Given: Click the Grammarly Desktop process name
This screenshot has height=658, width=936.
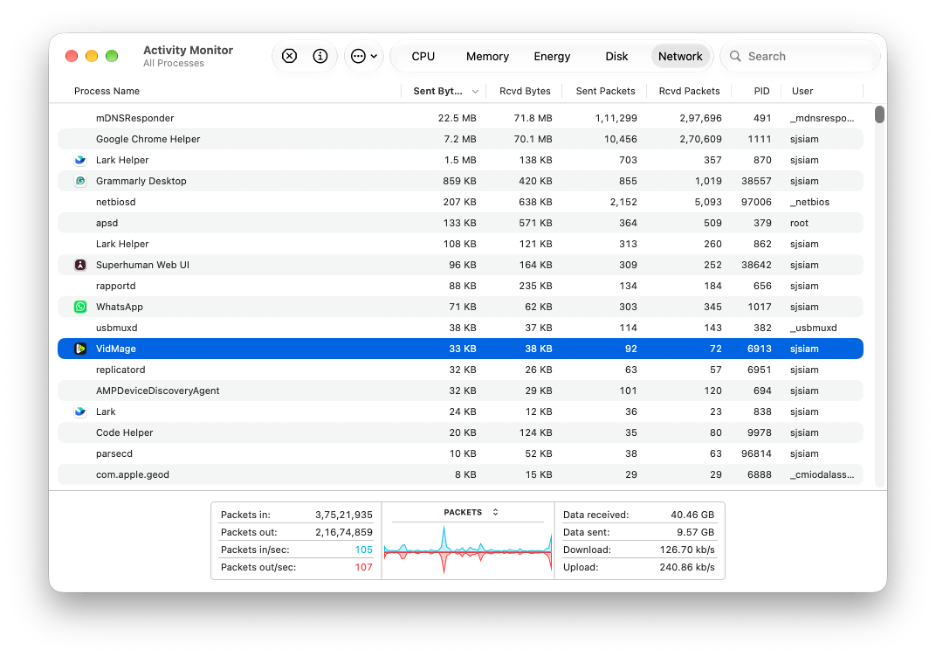Looking at the screenshot, I should [141, 181].
